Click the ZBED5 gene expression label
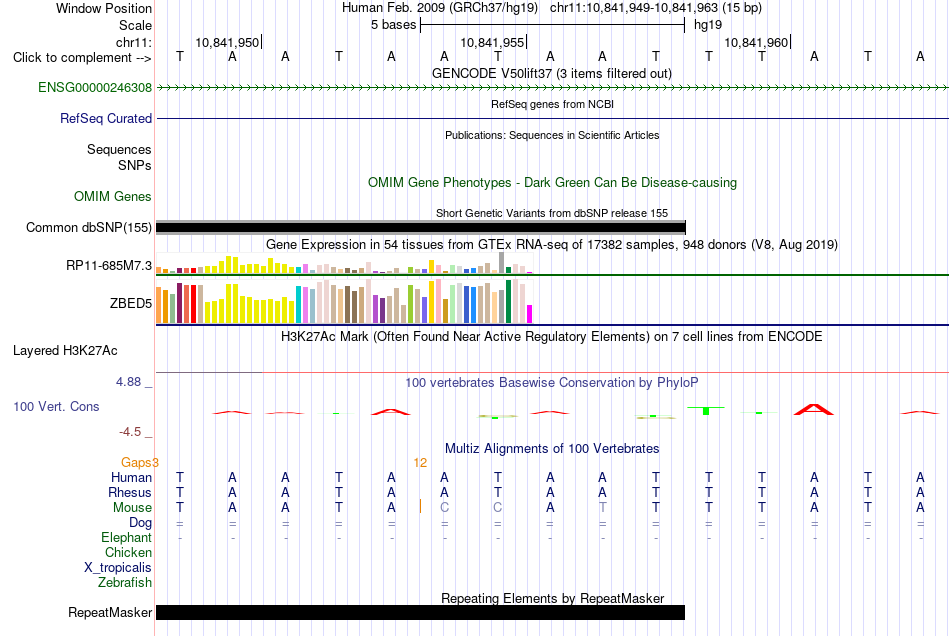This screenshot has width=950, height=636. (131, 303)
